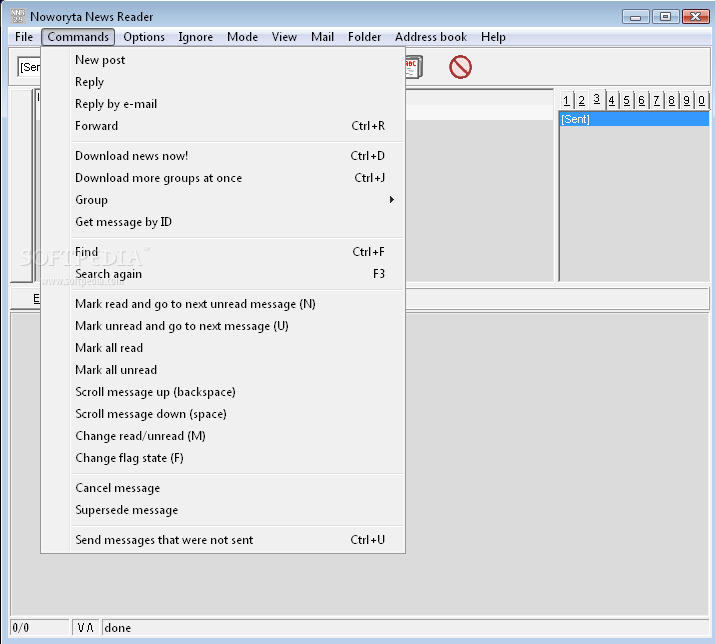The width and height of the screenshot is (715, 644).
Task: Click the 'done' status text
Action: click(118, 628)
